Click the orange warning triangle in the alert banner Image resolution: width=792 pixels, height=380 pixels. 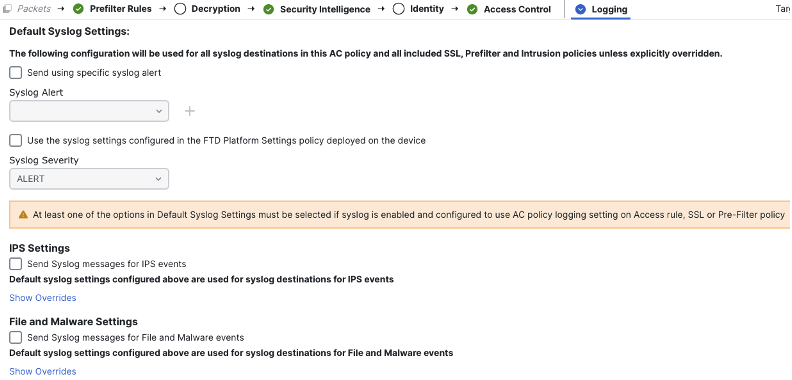point(23,215)
